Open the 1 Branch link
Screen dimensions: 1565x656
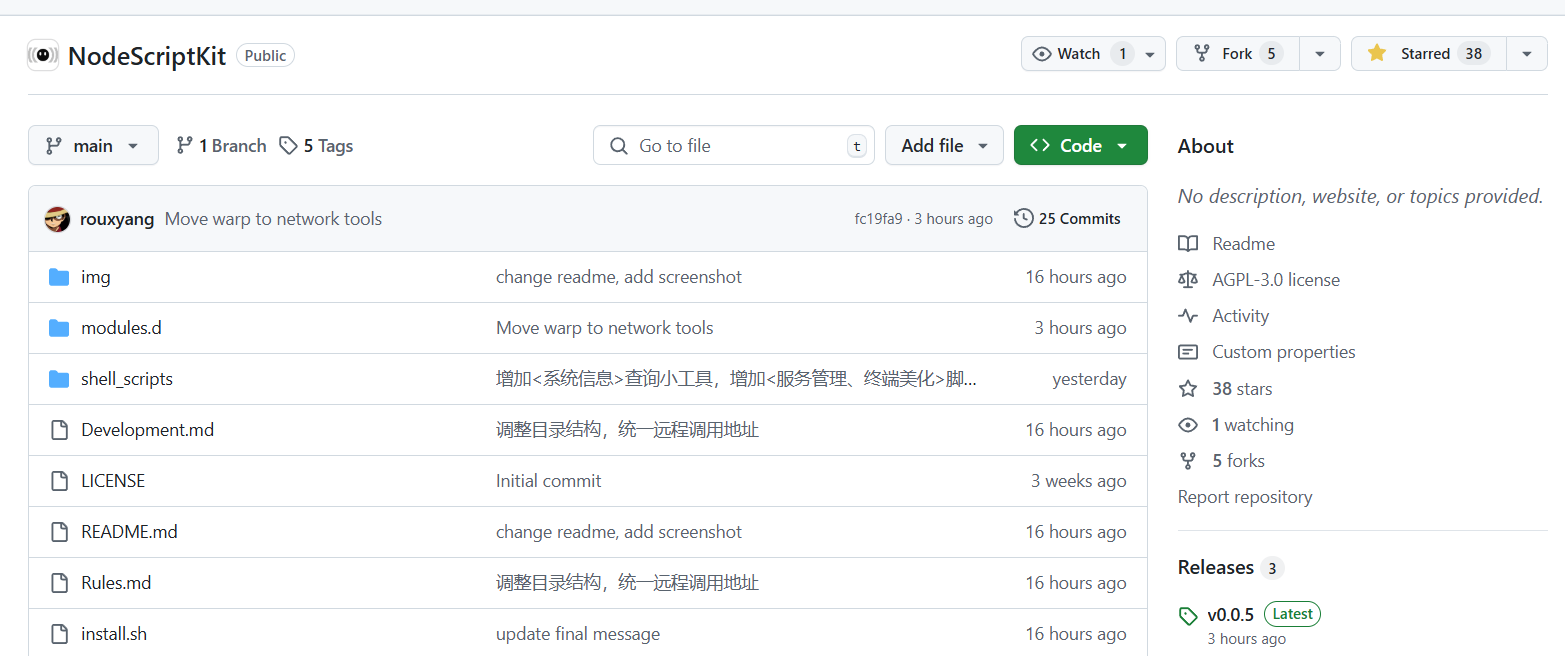(x=221, y=146)
